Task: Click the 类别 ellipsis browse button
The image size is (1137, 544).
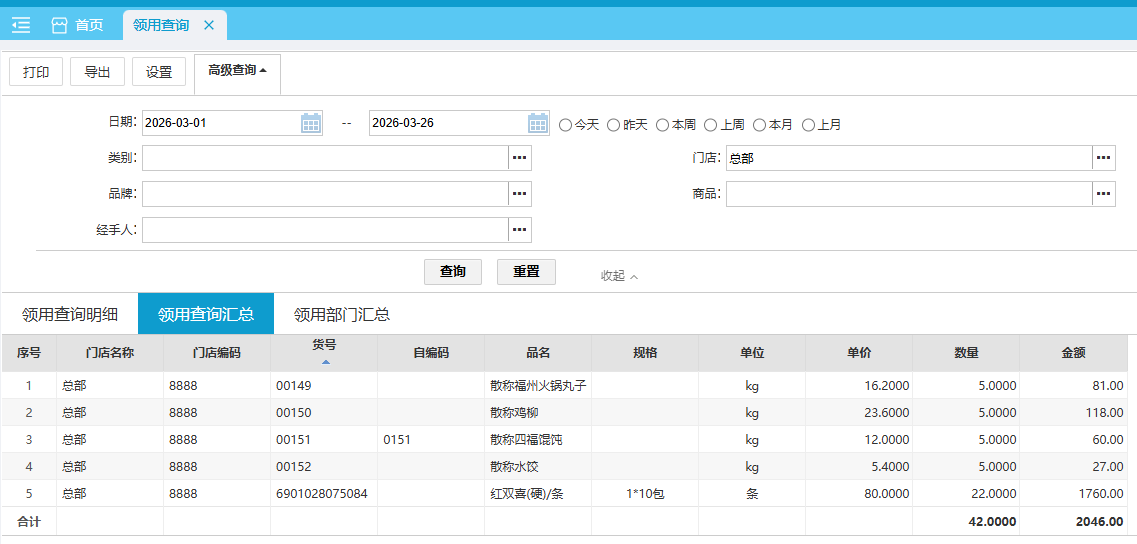Action: (x=519, y=158)
